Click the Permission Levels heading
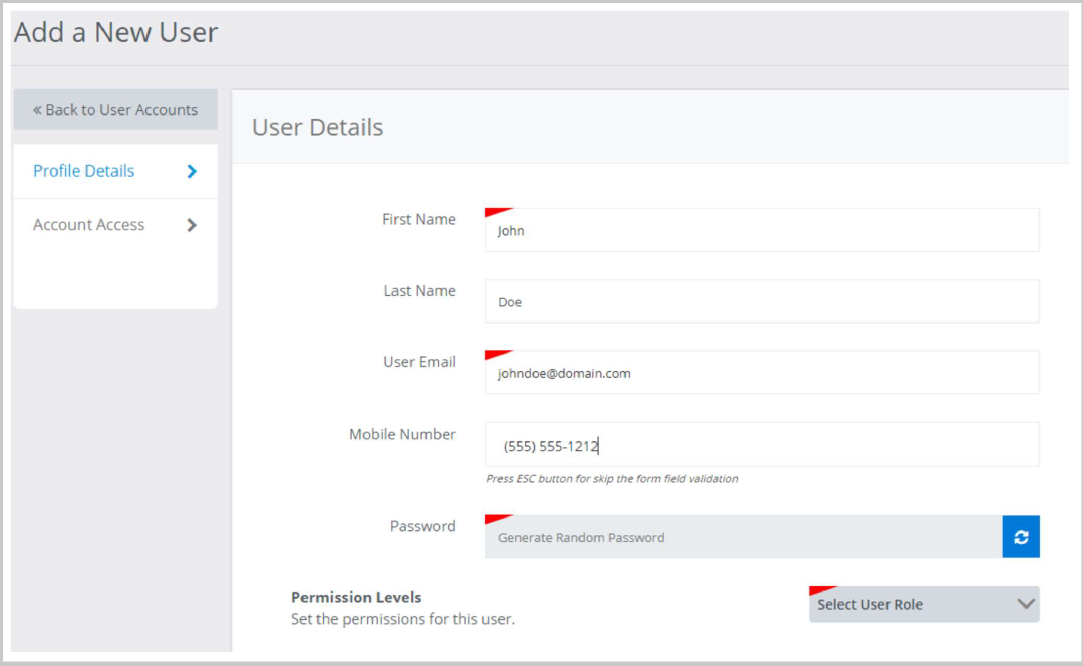Image resolution: width=1083 pixels, height=666 pixels. tap(356, 597)
